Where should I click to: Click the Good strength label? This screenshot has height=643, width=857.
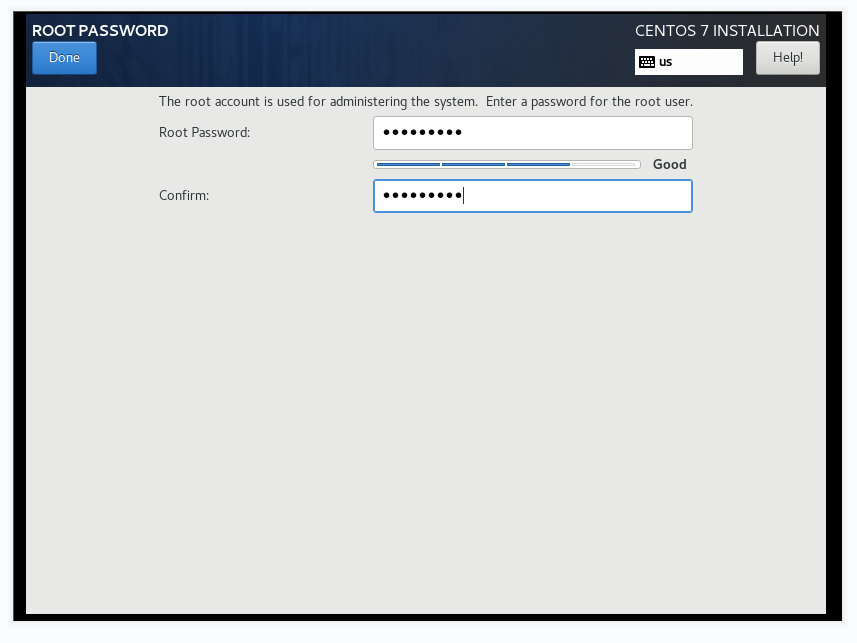point(670,165)
